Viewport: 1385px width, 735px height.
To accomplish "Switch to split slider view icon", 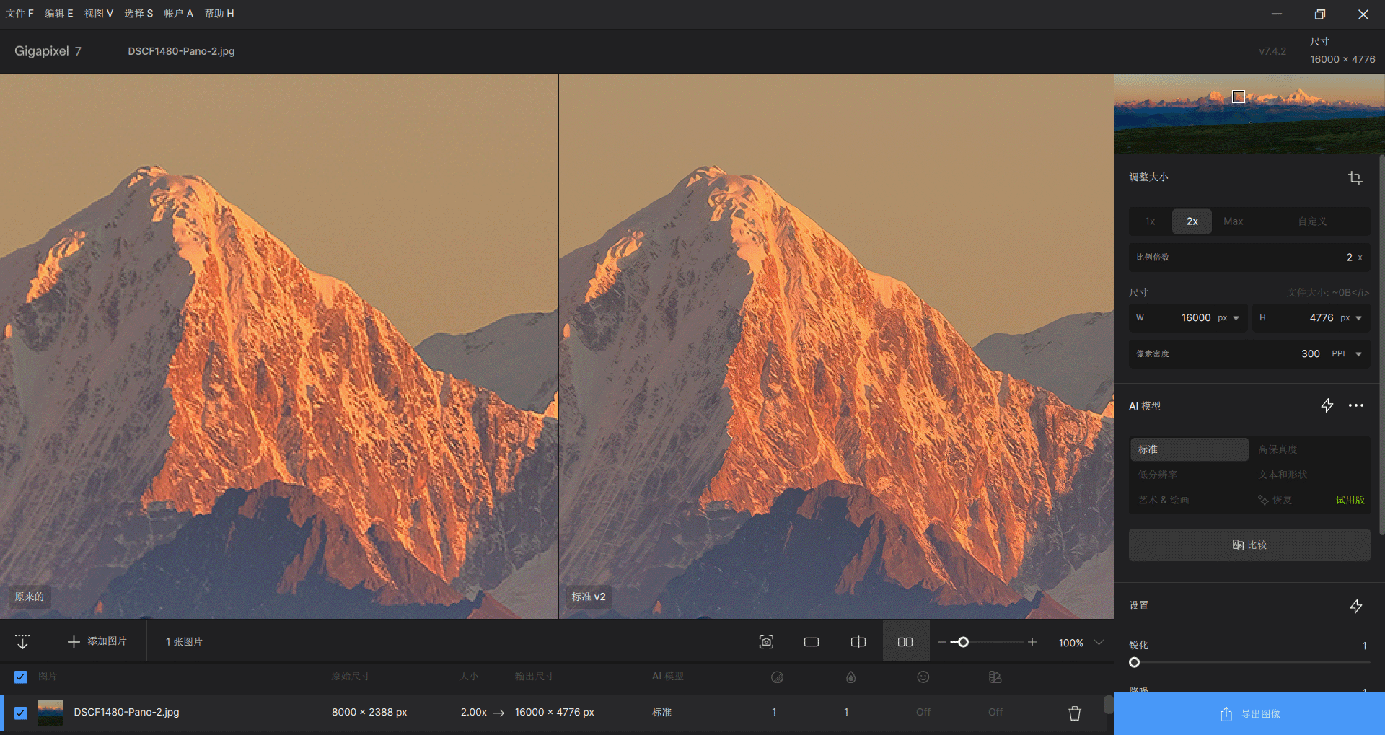I will [858, 642].
